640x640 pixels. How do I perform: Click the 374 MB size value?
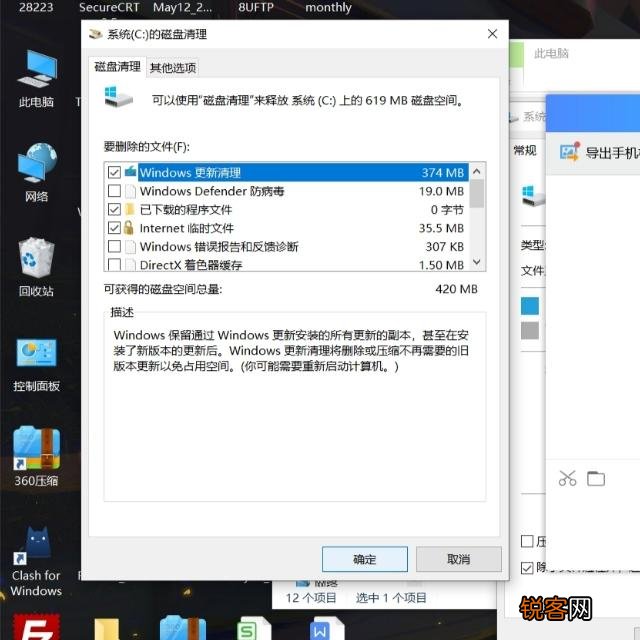tap(442, 173)
